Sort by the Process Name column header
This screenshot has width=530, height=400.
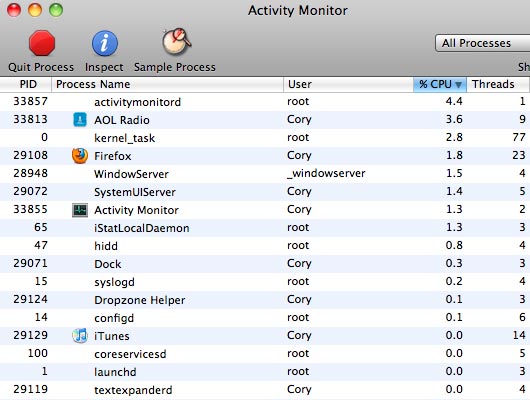167,84
